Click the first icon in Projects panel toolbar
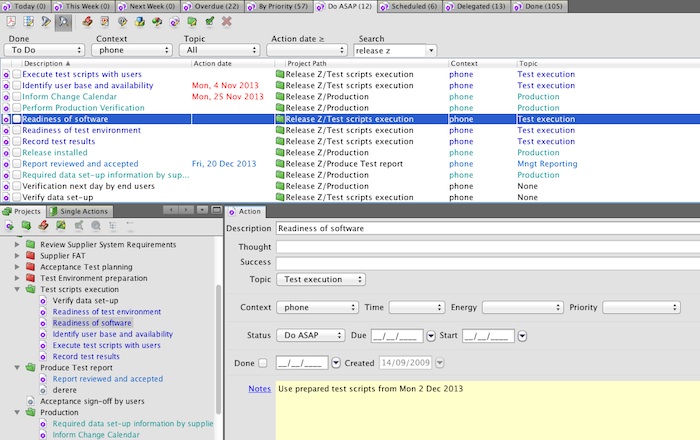 pyautogui.click(x=9, y=227)
